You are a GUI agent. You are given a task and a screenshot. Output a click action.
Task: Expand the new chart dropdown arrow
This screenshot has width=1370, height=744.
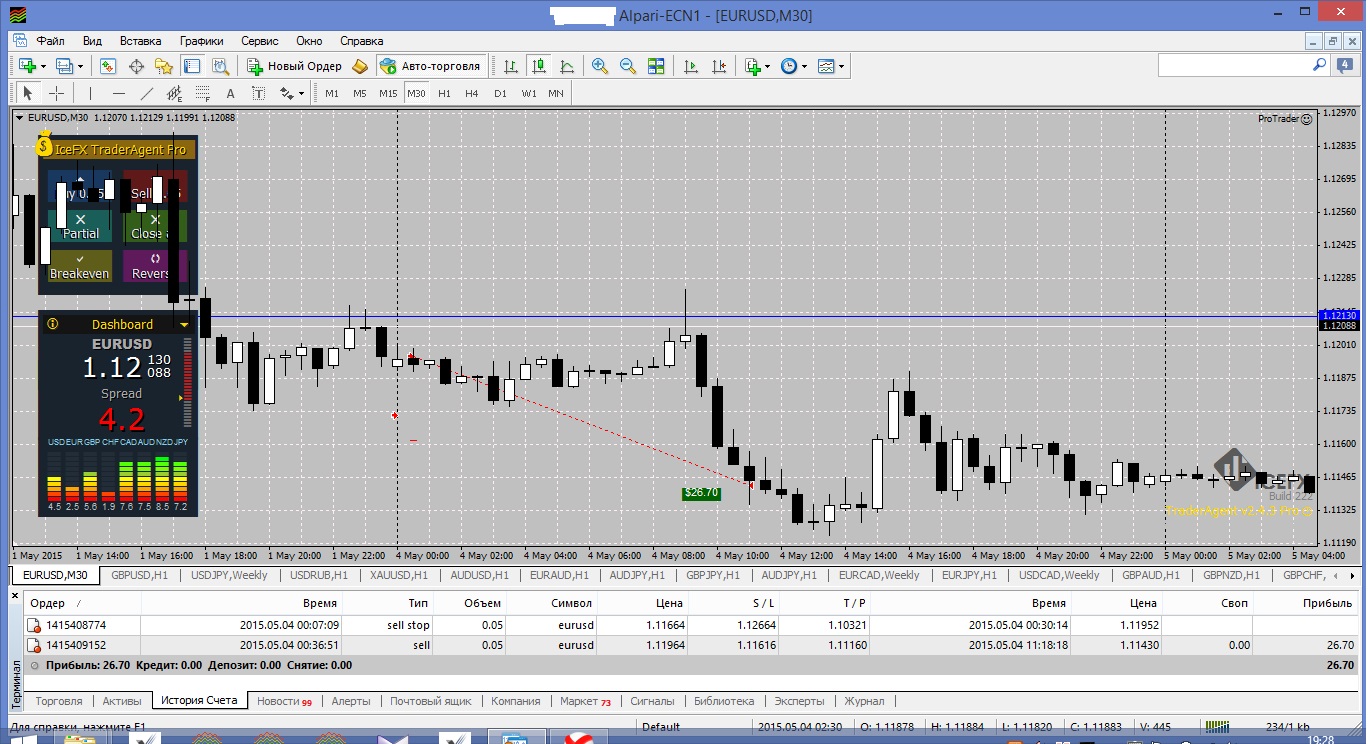click(42, 67)
